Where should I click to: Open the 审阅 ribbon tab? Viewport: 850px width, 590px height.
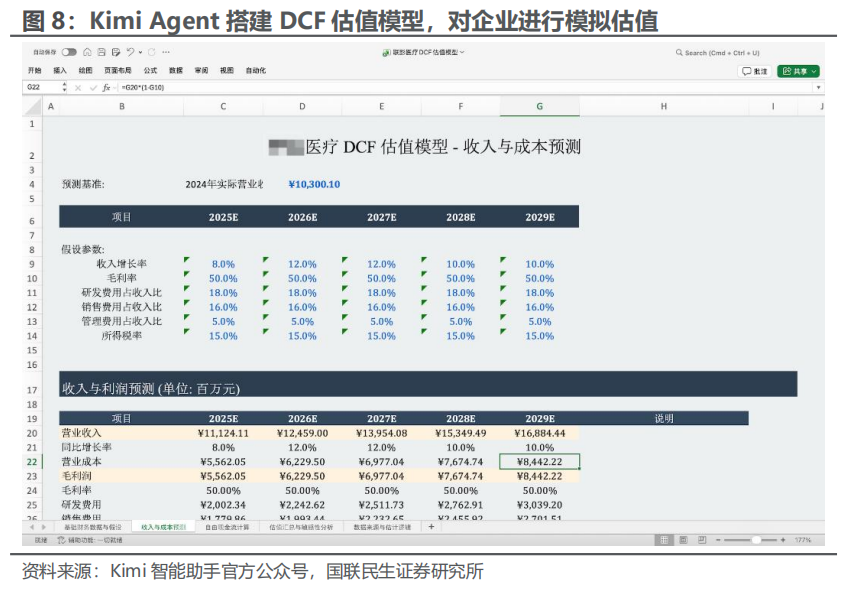tap(201, 70)
